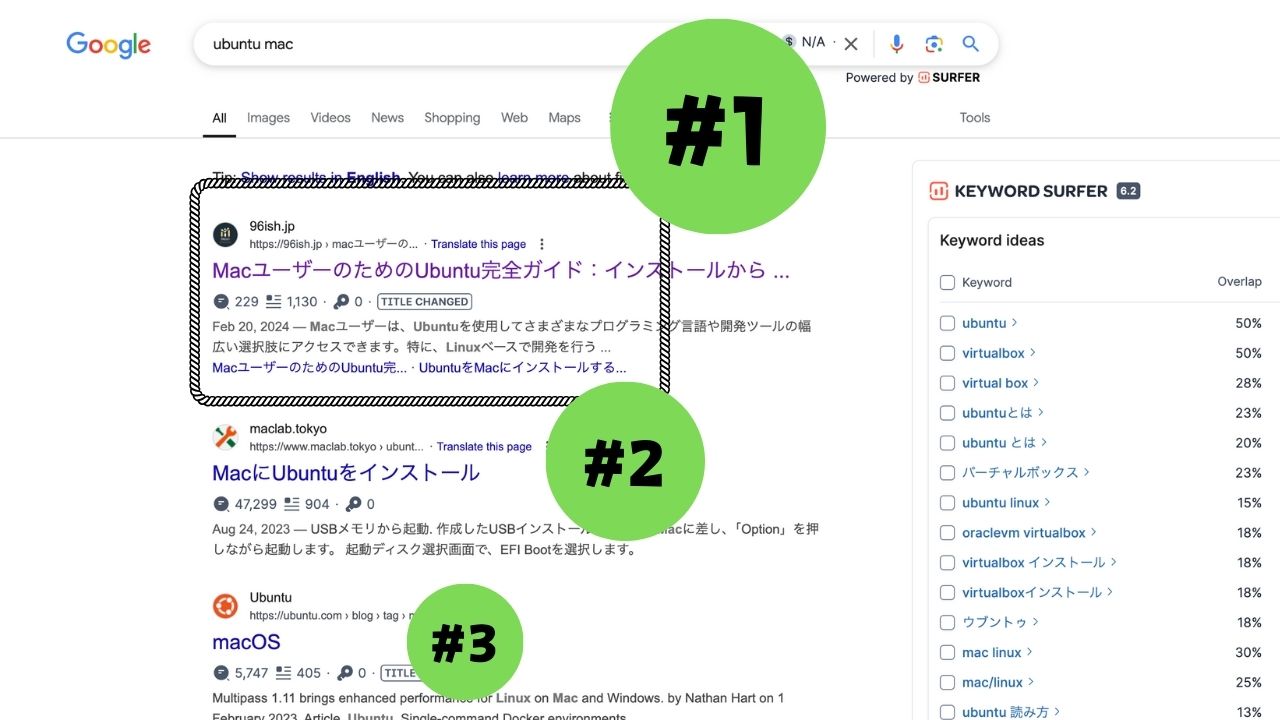Check the box for バーチャルボックス keyword

(947, 472)
